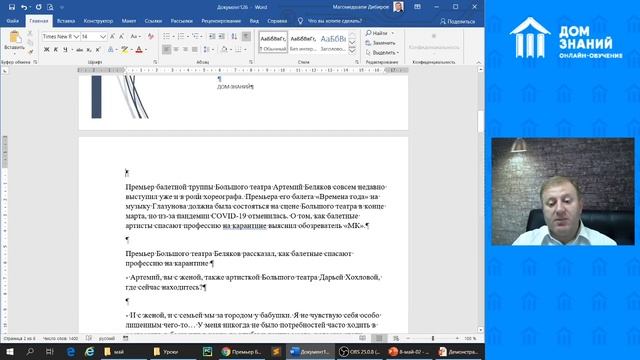
Task: Click the vertical scrollbar thumb
Action: (x=480, y=121)
